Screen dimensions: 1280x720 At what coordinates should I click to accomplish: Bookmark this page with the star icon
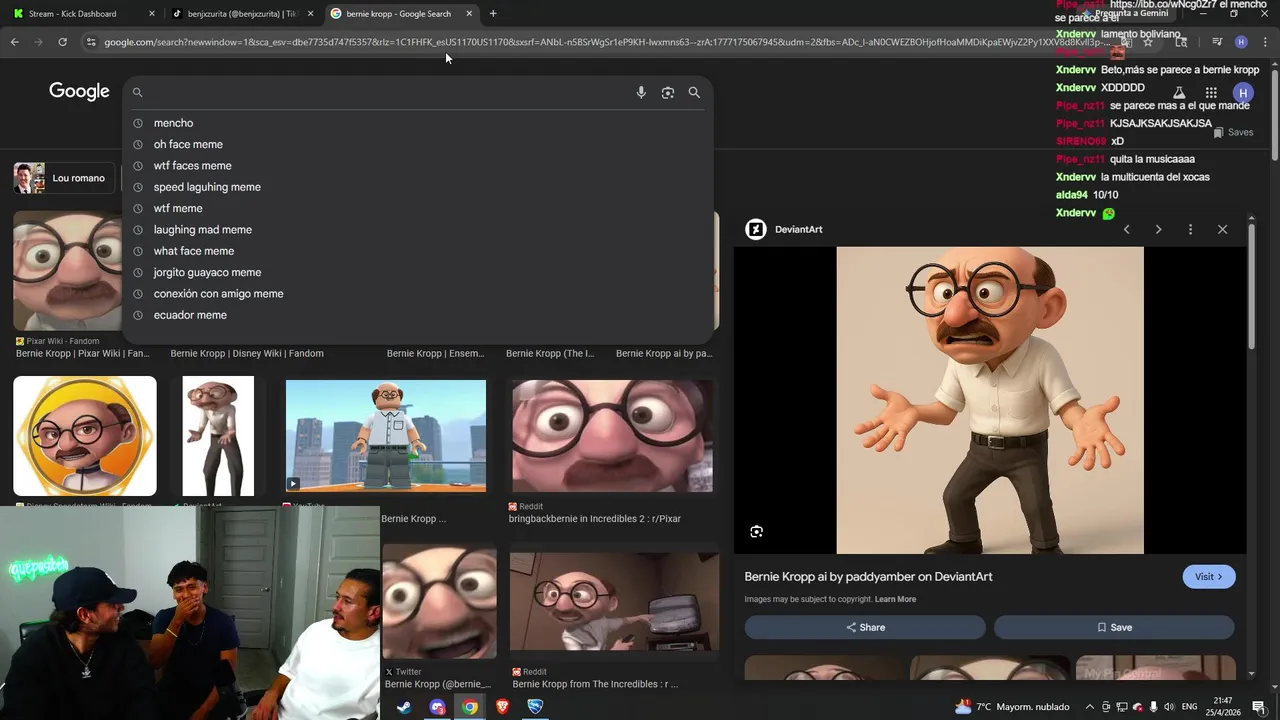point(1148,42)
